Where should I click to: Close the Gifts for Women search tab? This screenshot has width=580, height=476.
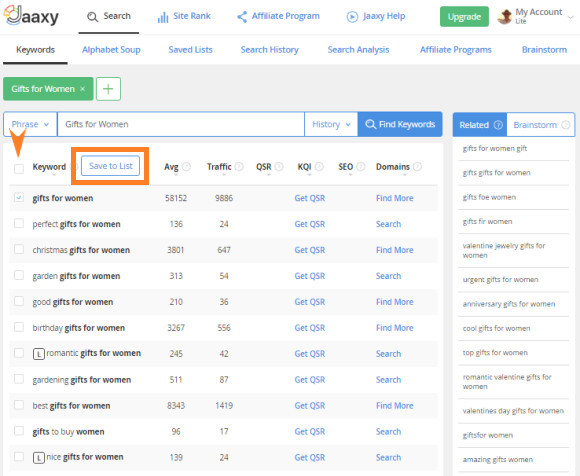[82, 89]
